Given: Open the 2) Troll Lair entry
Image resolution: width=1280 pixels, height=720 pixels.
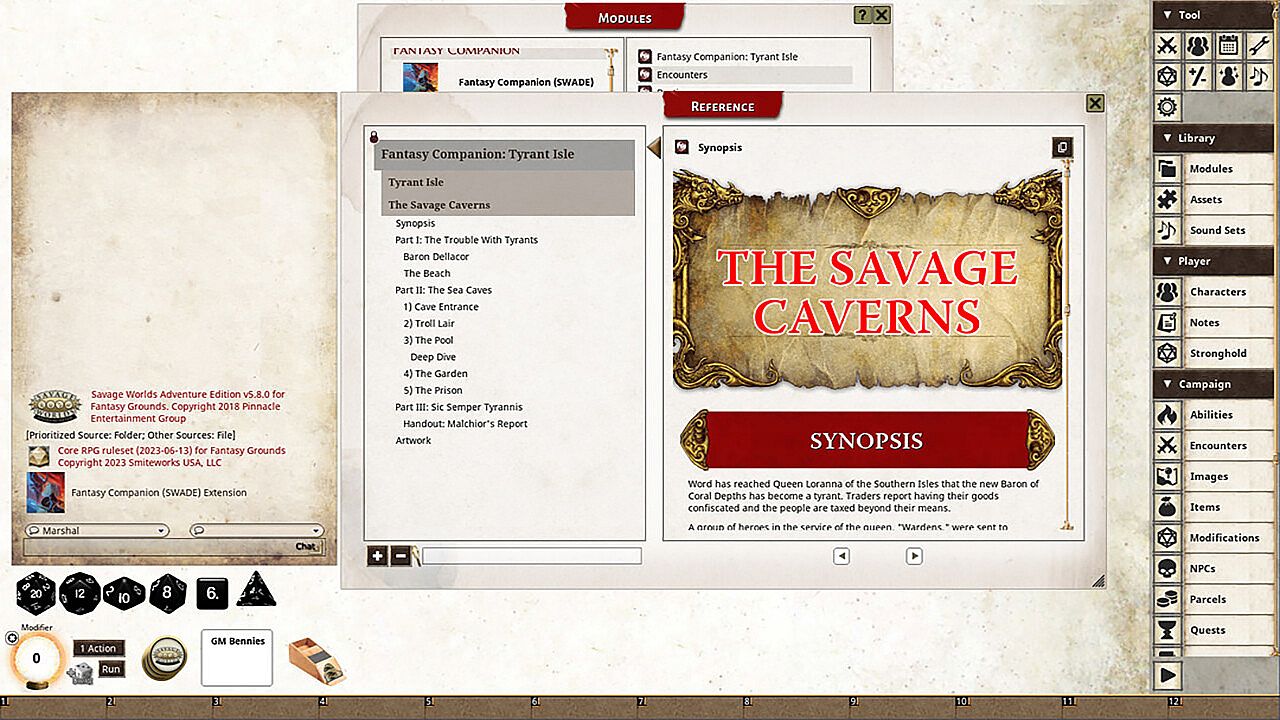Looking at the screenshot, I should click(429, 324).
